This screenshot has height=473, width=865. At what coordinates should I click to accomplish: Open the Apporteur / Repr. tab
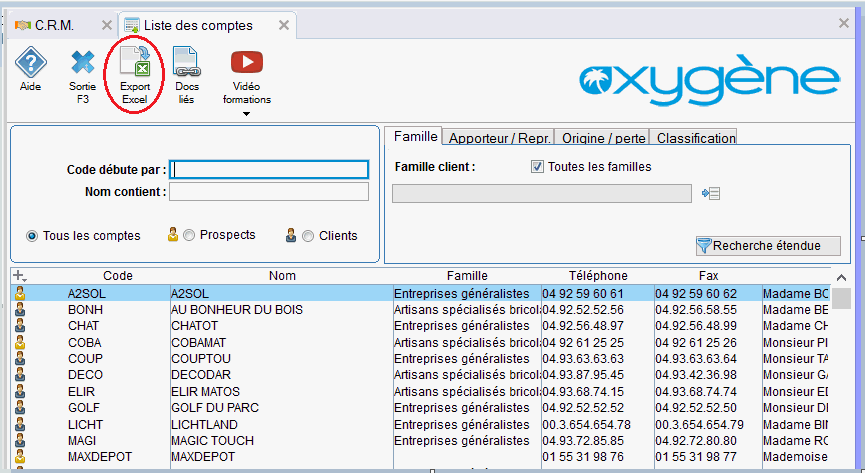point(499,138)
